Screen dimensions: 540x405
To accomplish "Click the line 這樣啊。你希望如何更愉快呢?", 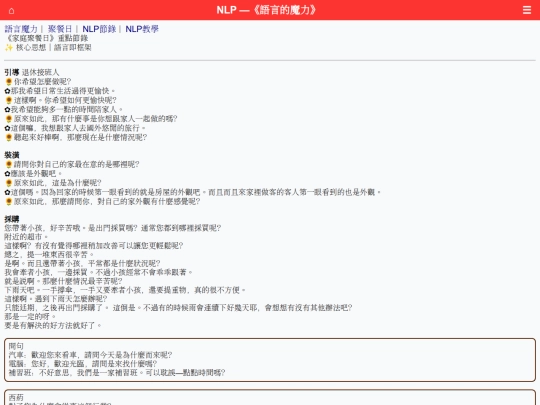I will 65,100.
